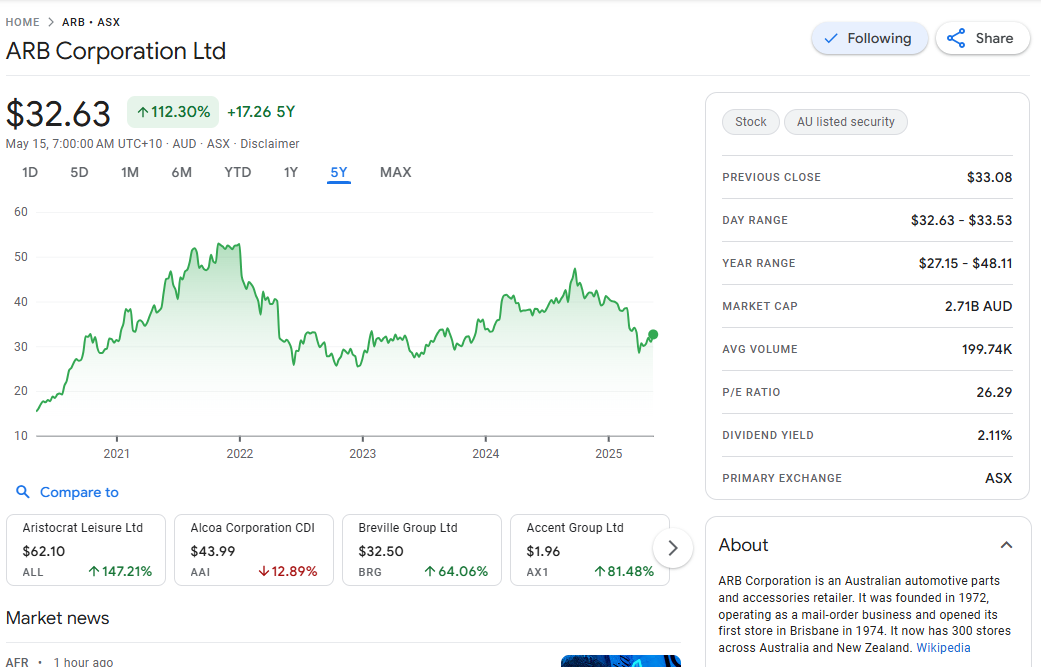The height and width of the screenshot is (667, 1041).
Task: Select the 1D time range tab
Action: tap(30, 172)
